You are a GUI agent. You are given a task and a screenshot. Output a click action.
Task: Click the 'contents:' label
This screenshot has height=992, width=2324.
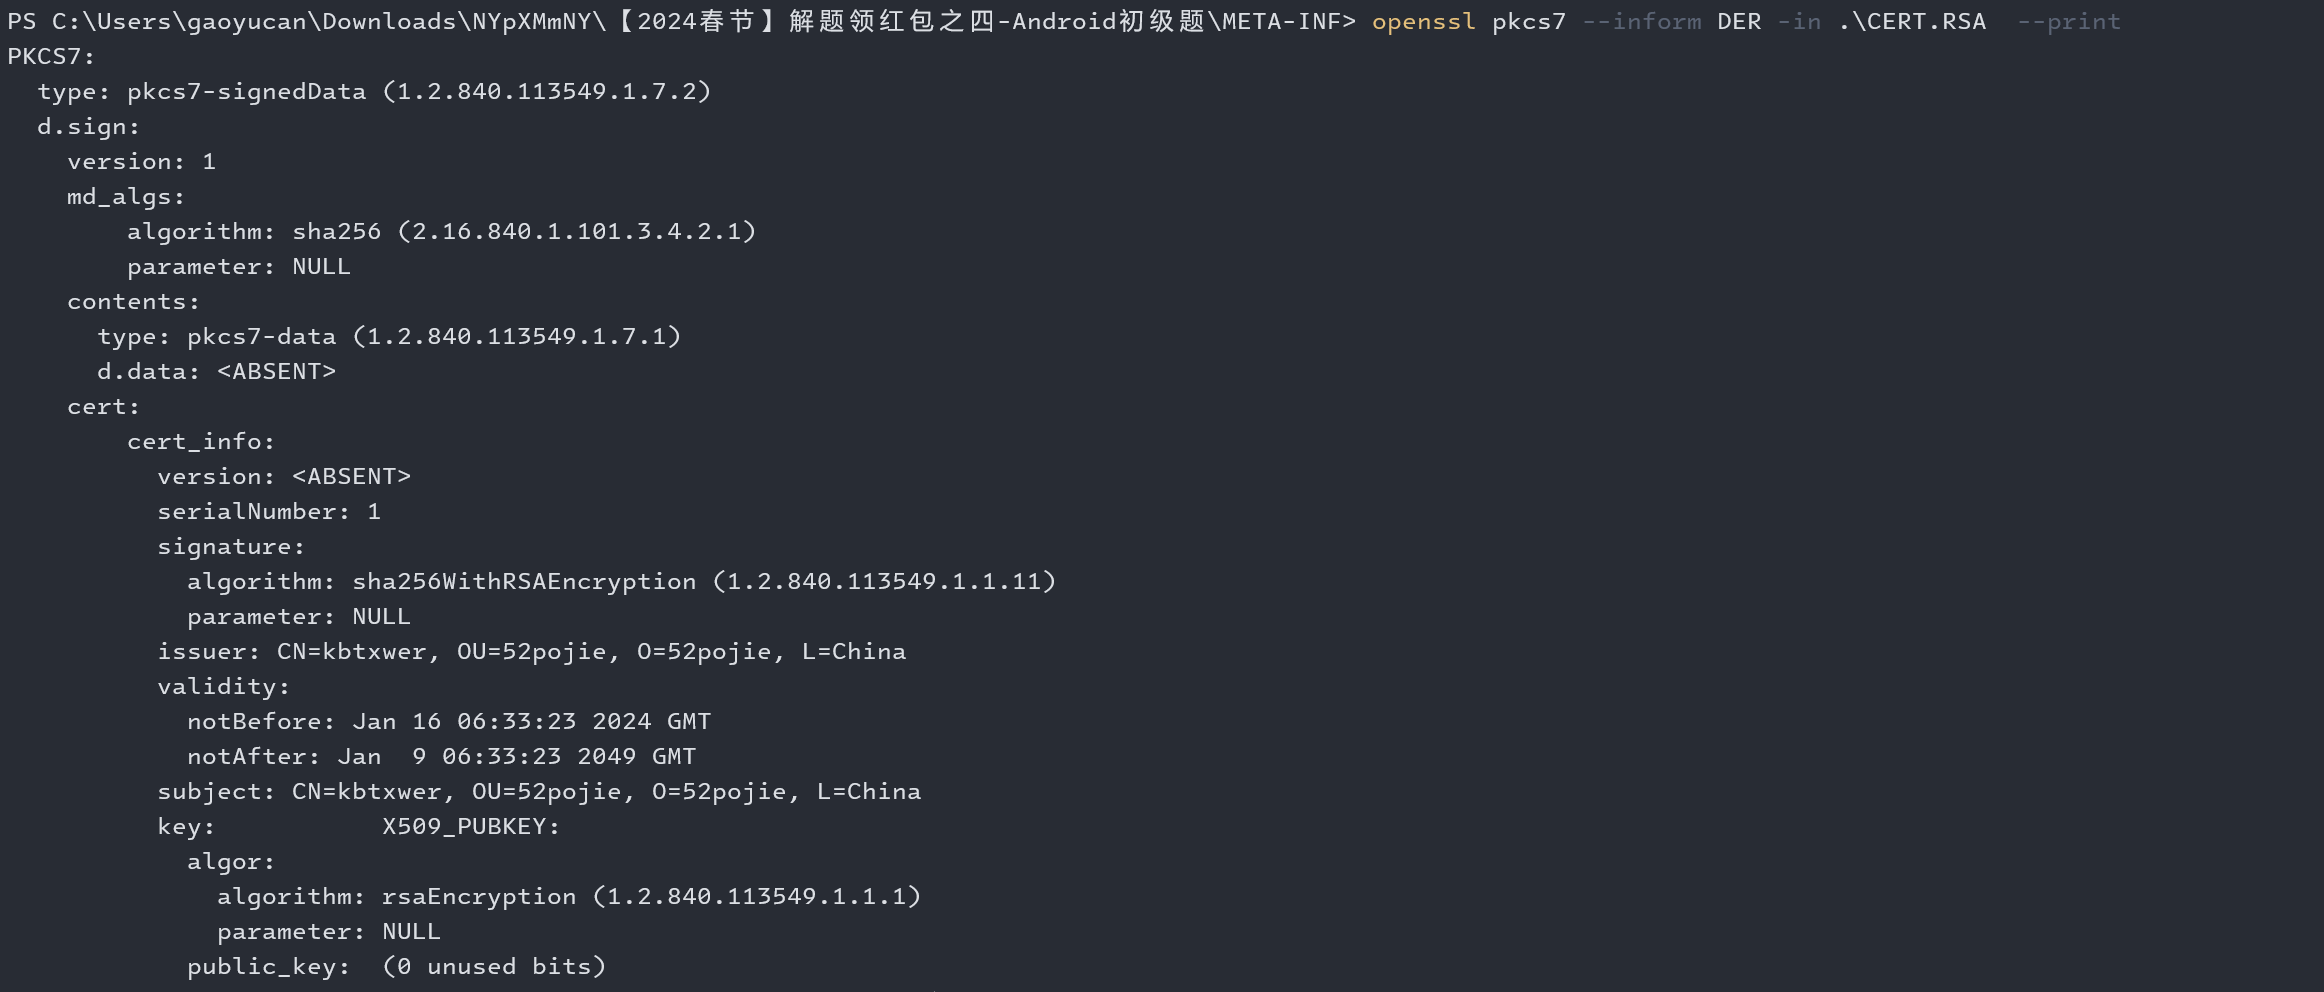coord(133,302)
